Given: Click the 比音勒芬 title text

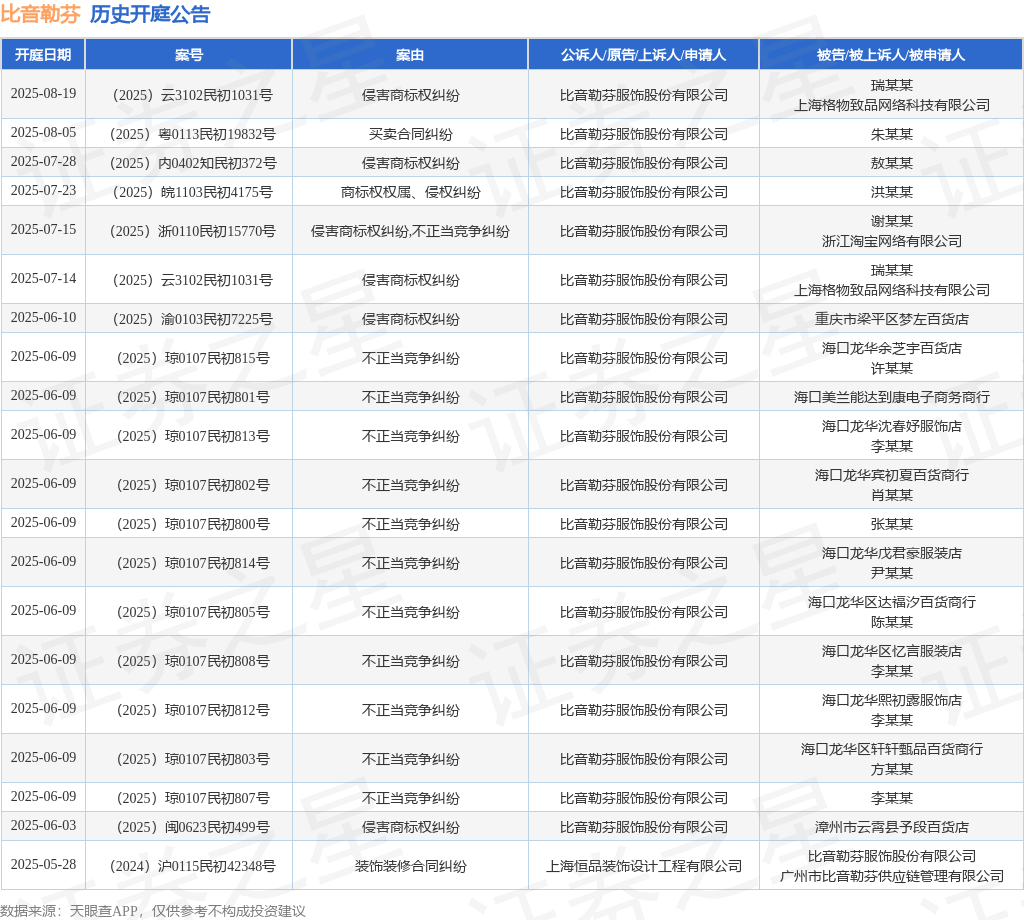Looking at the screenshot, I should tap(40, 14).
